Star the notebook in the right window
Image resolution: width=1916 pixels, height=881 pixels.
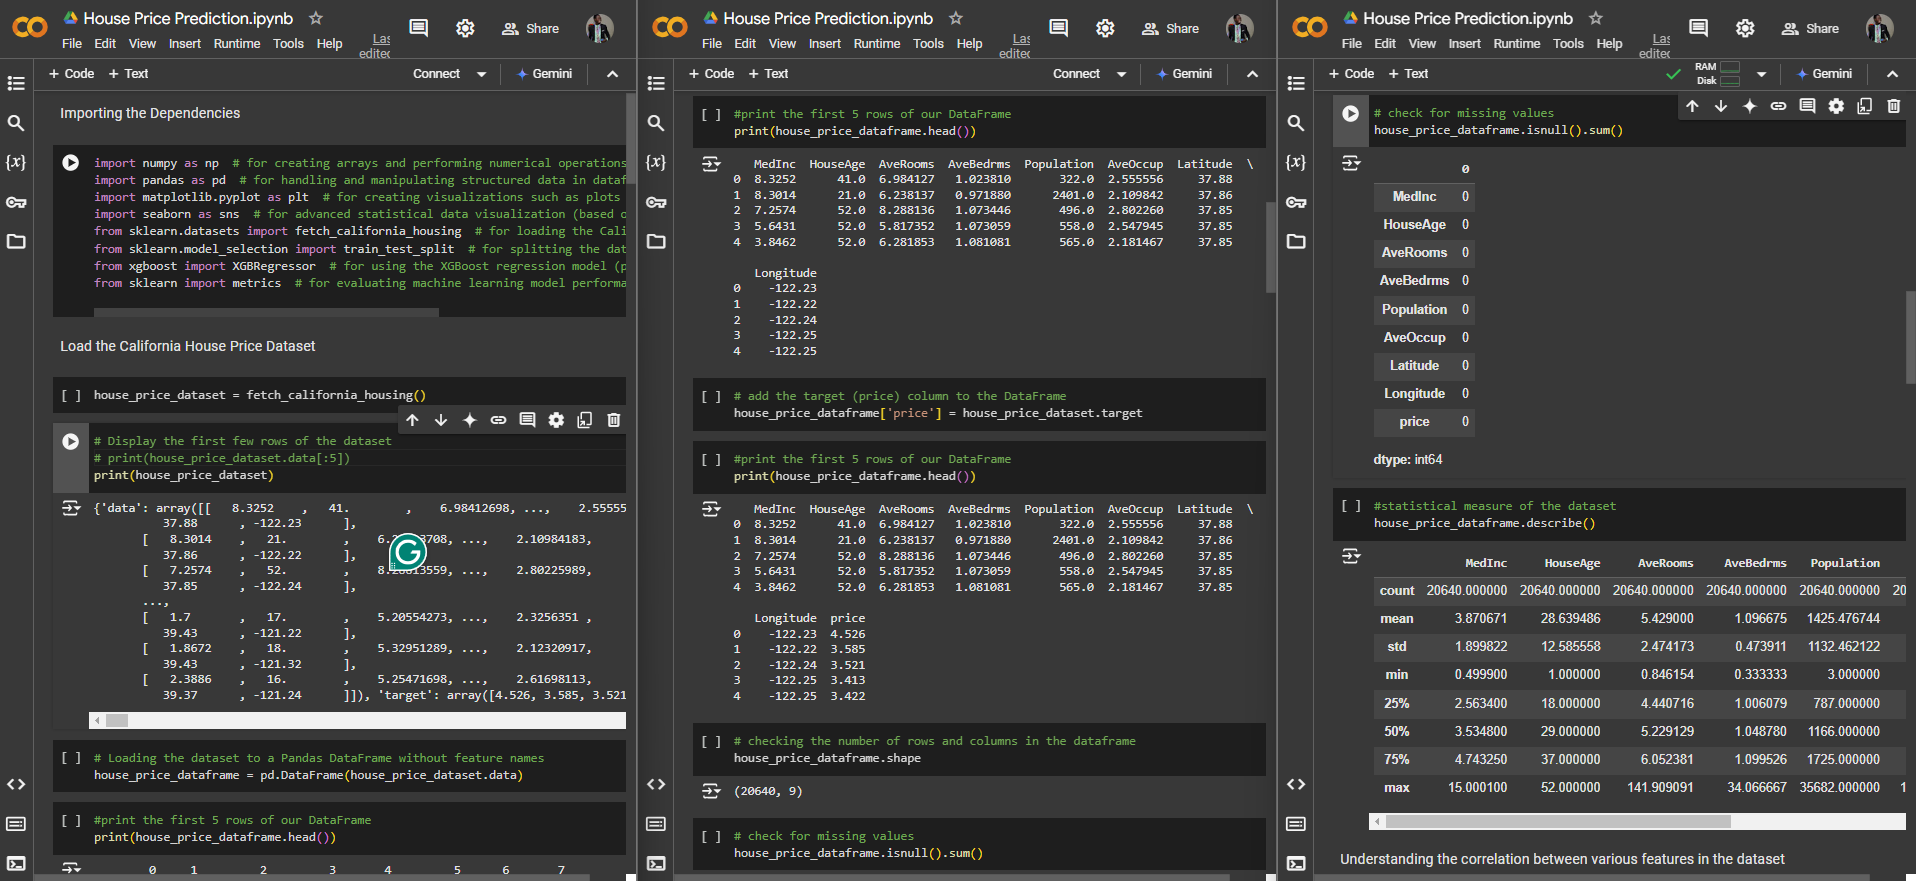1596,18
